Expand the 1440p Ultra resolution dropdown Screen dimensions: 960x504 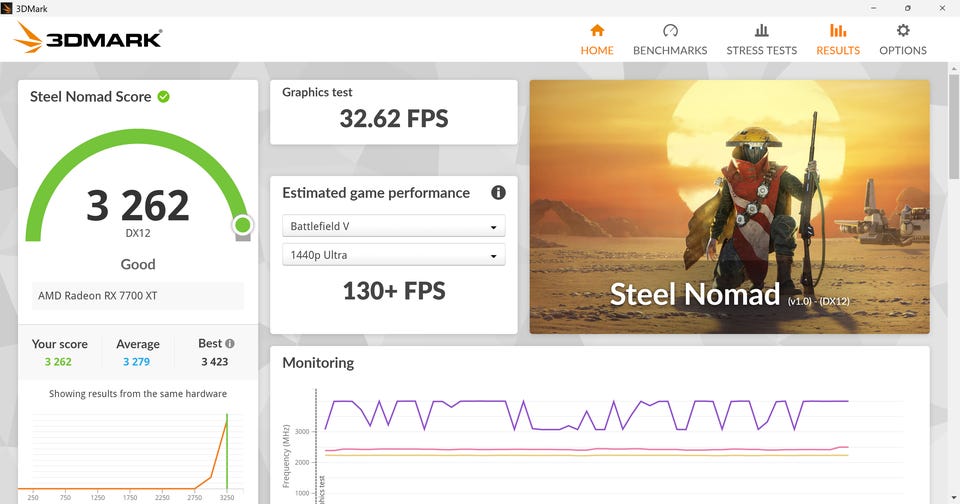(x=394, y=255)
